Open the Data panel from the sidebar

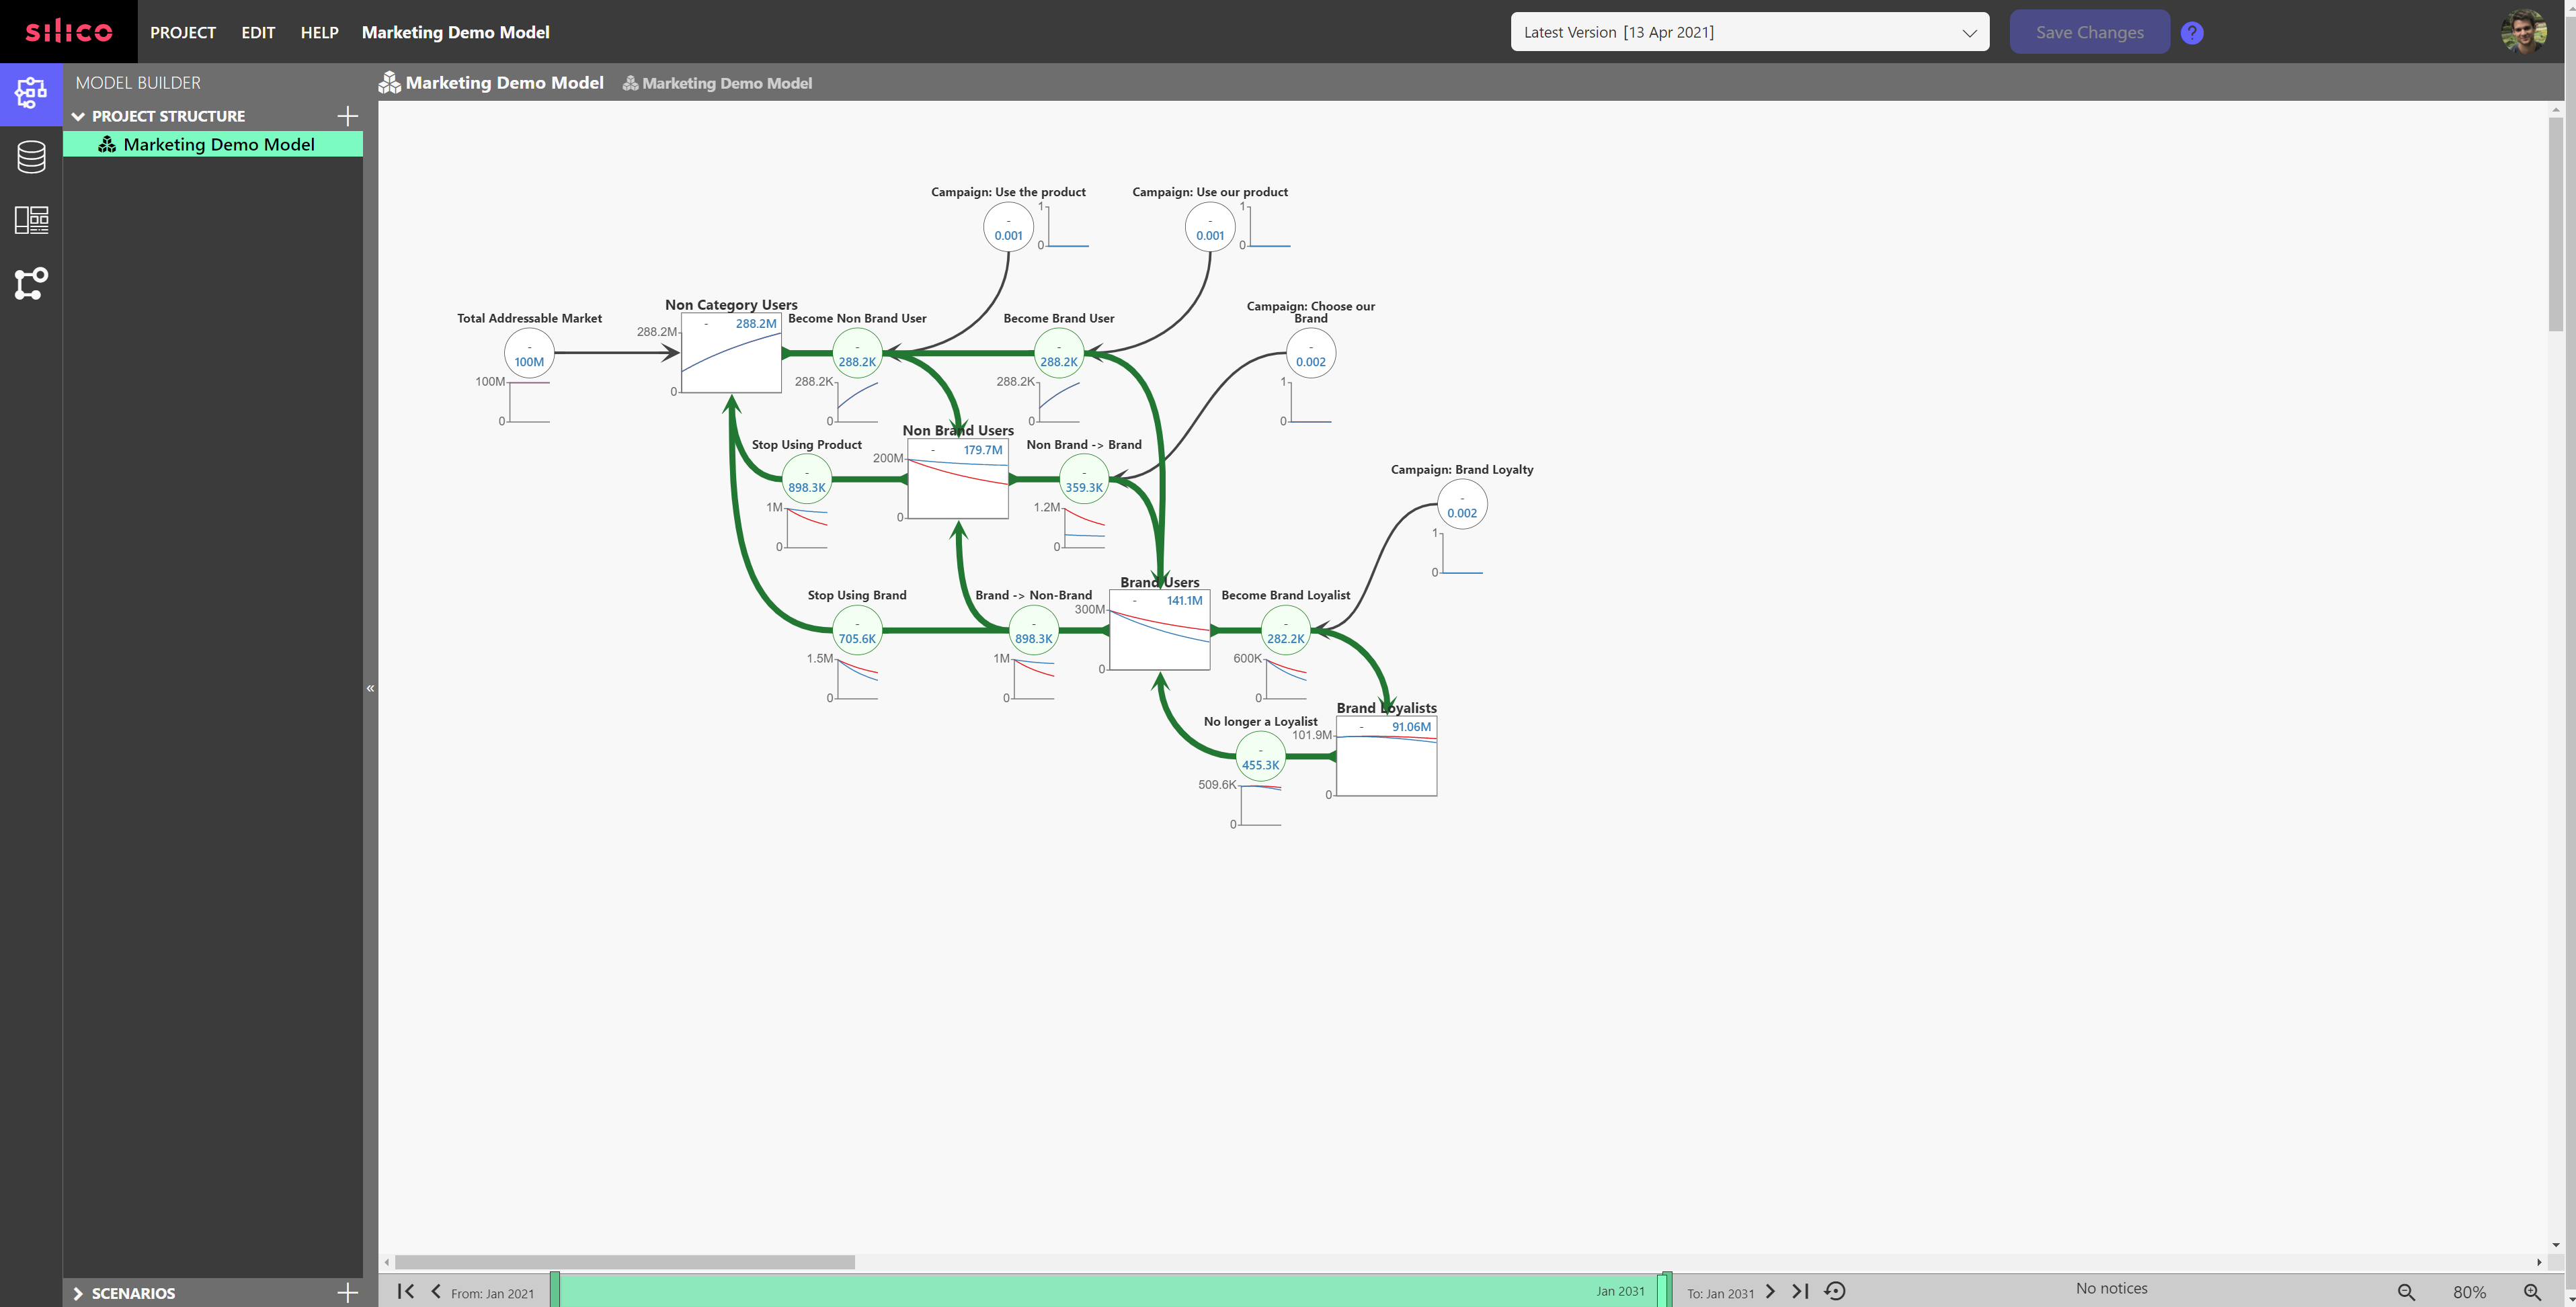coord(31,157)
